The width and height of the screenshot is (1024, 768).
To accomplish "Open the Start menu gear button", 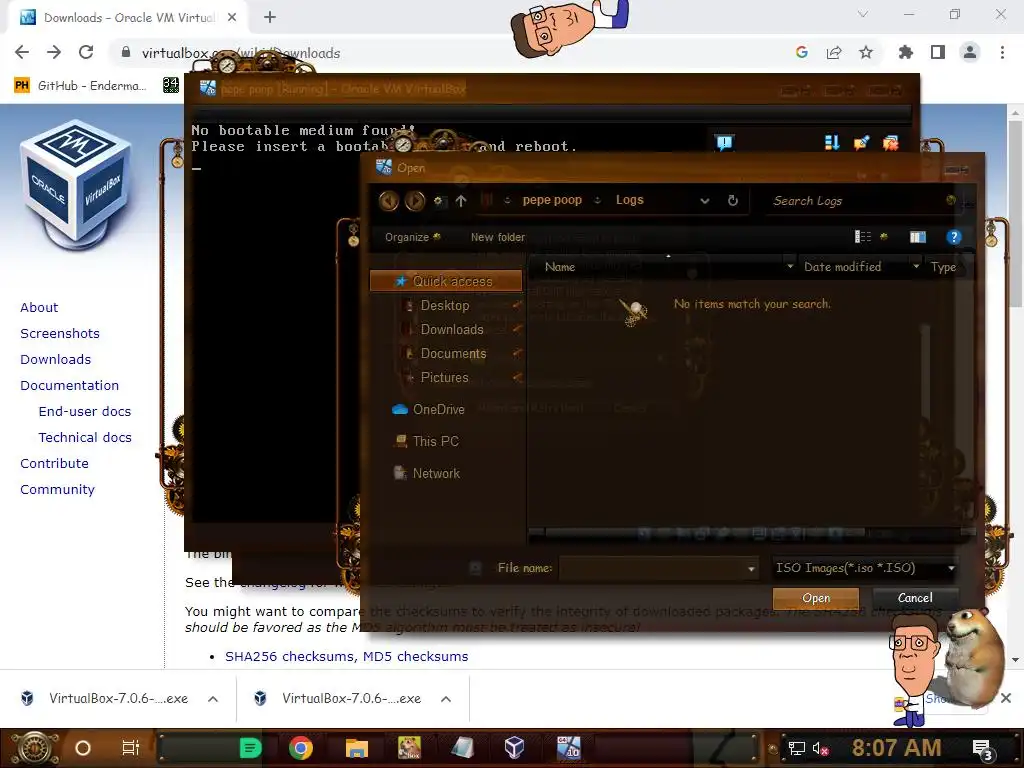I will point(33,748).
